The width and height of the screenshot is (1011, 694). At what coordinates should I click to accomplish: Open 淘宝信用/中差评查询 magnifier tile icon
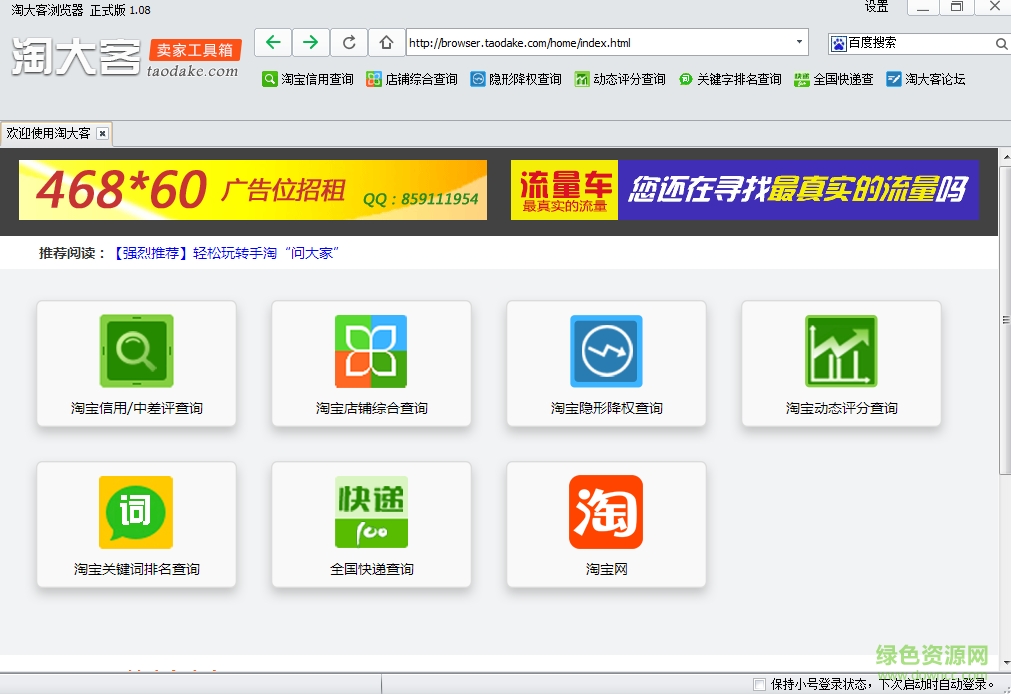click(136, 351)
